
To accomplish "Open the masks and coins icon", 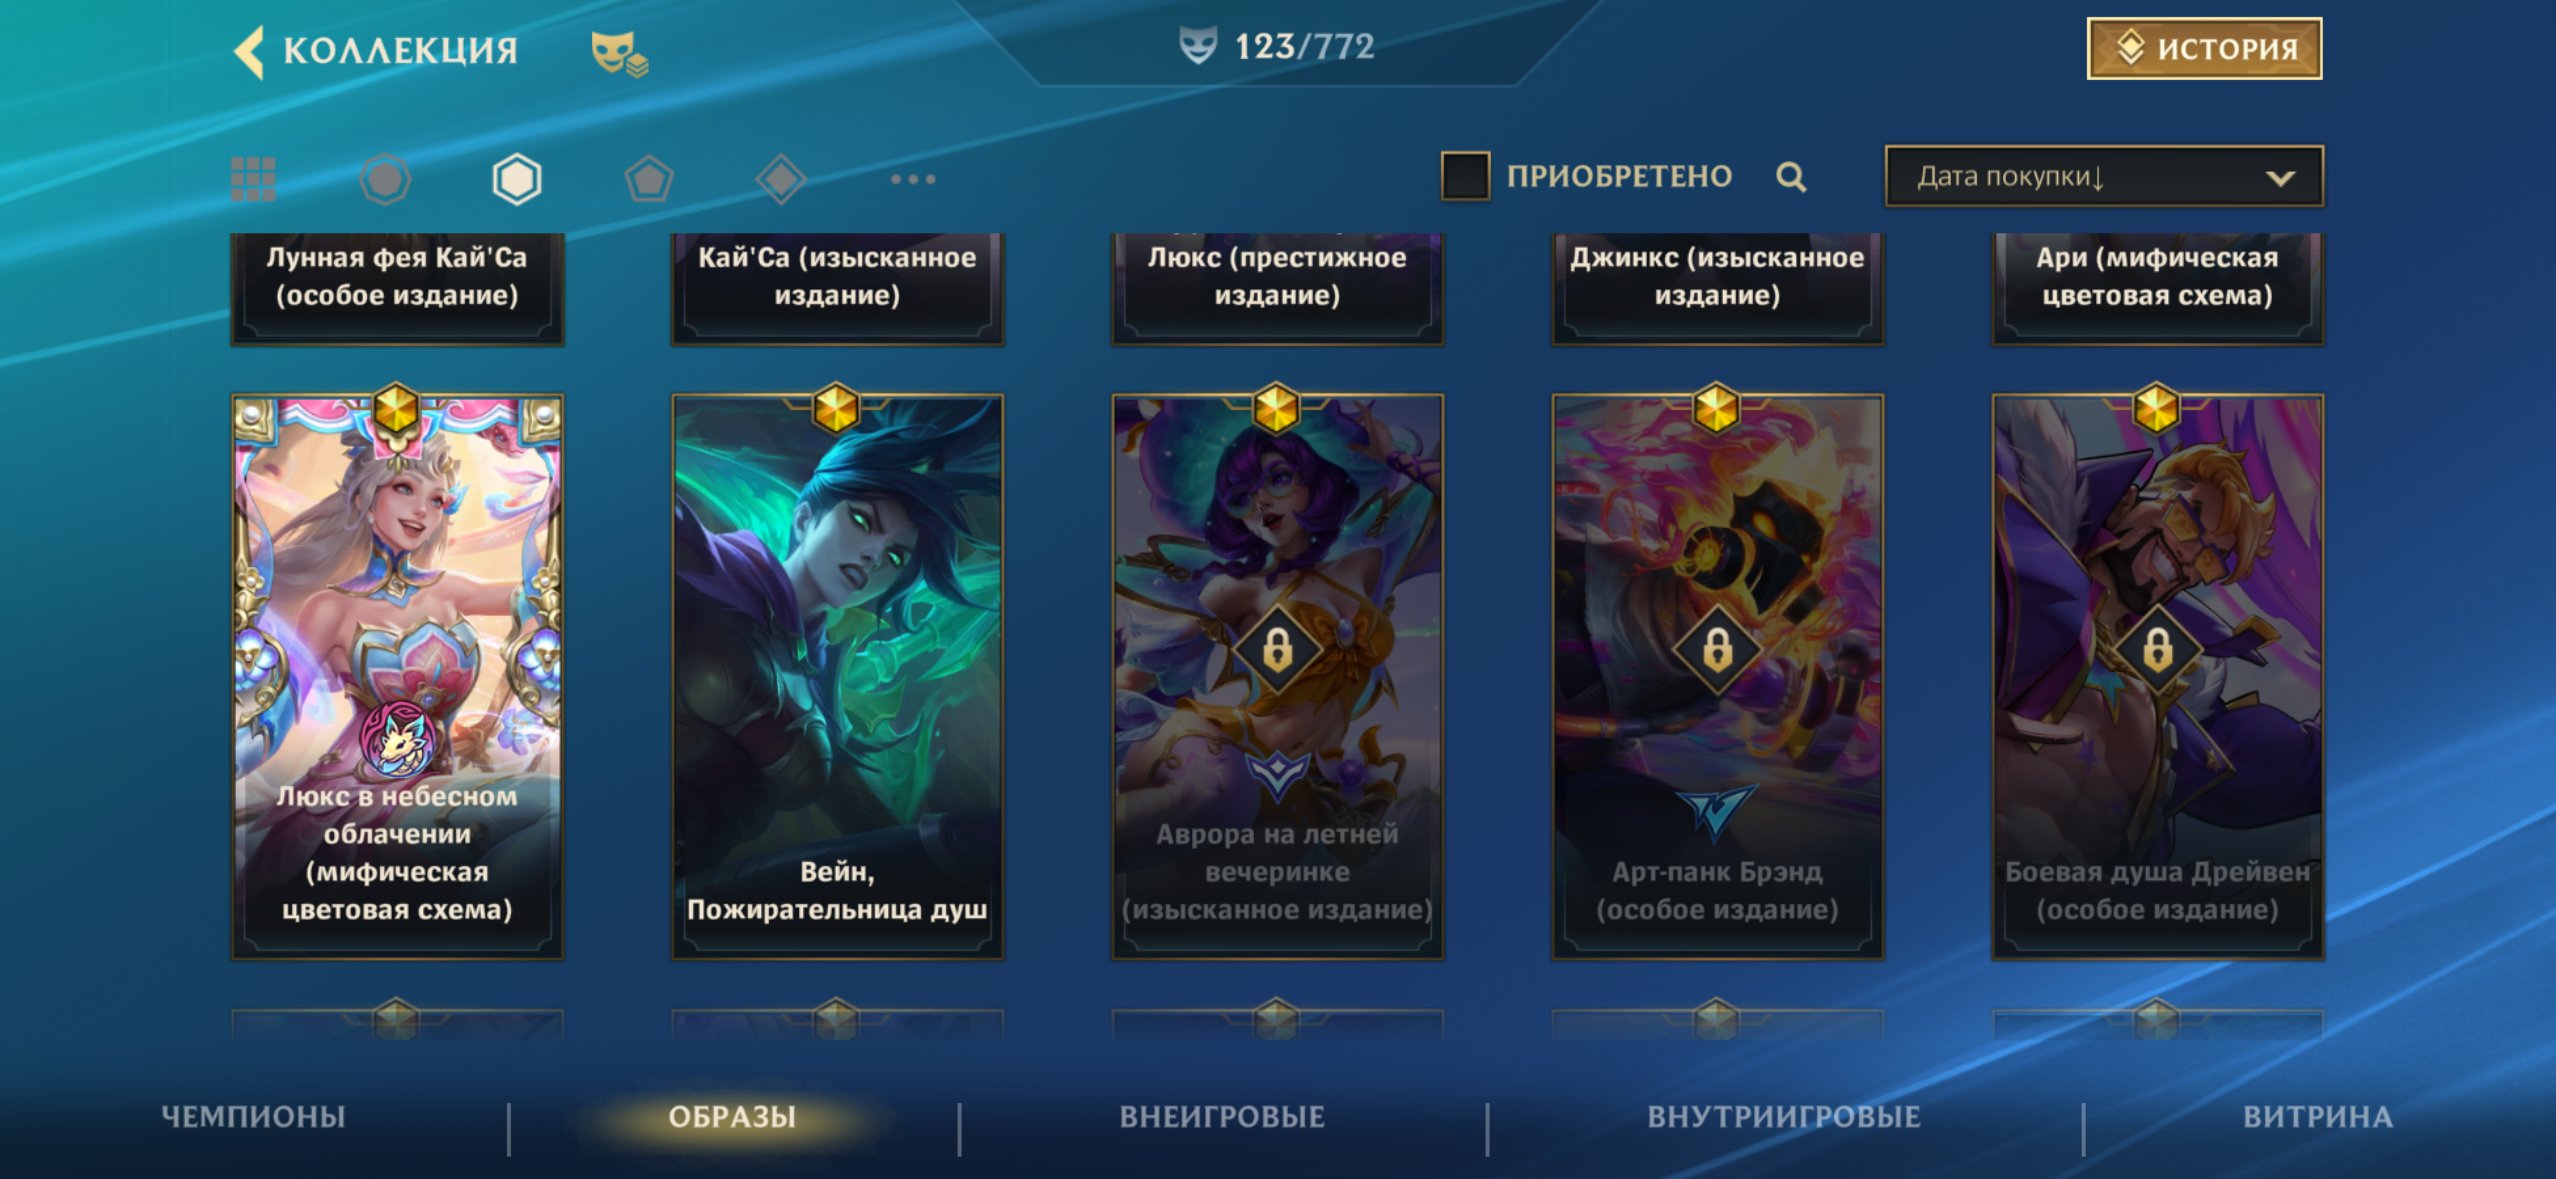I will [619, 54].
